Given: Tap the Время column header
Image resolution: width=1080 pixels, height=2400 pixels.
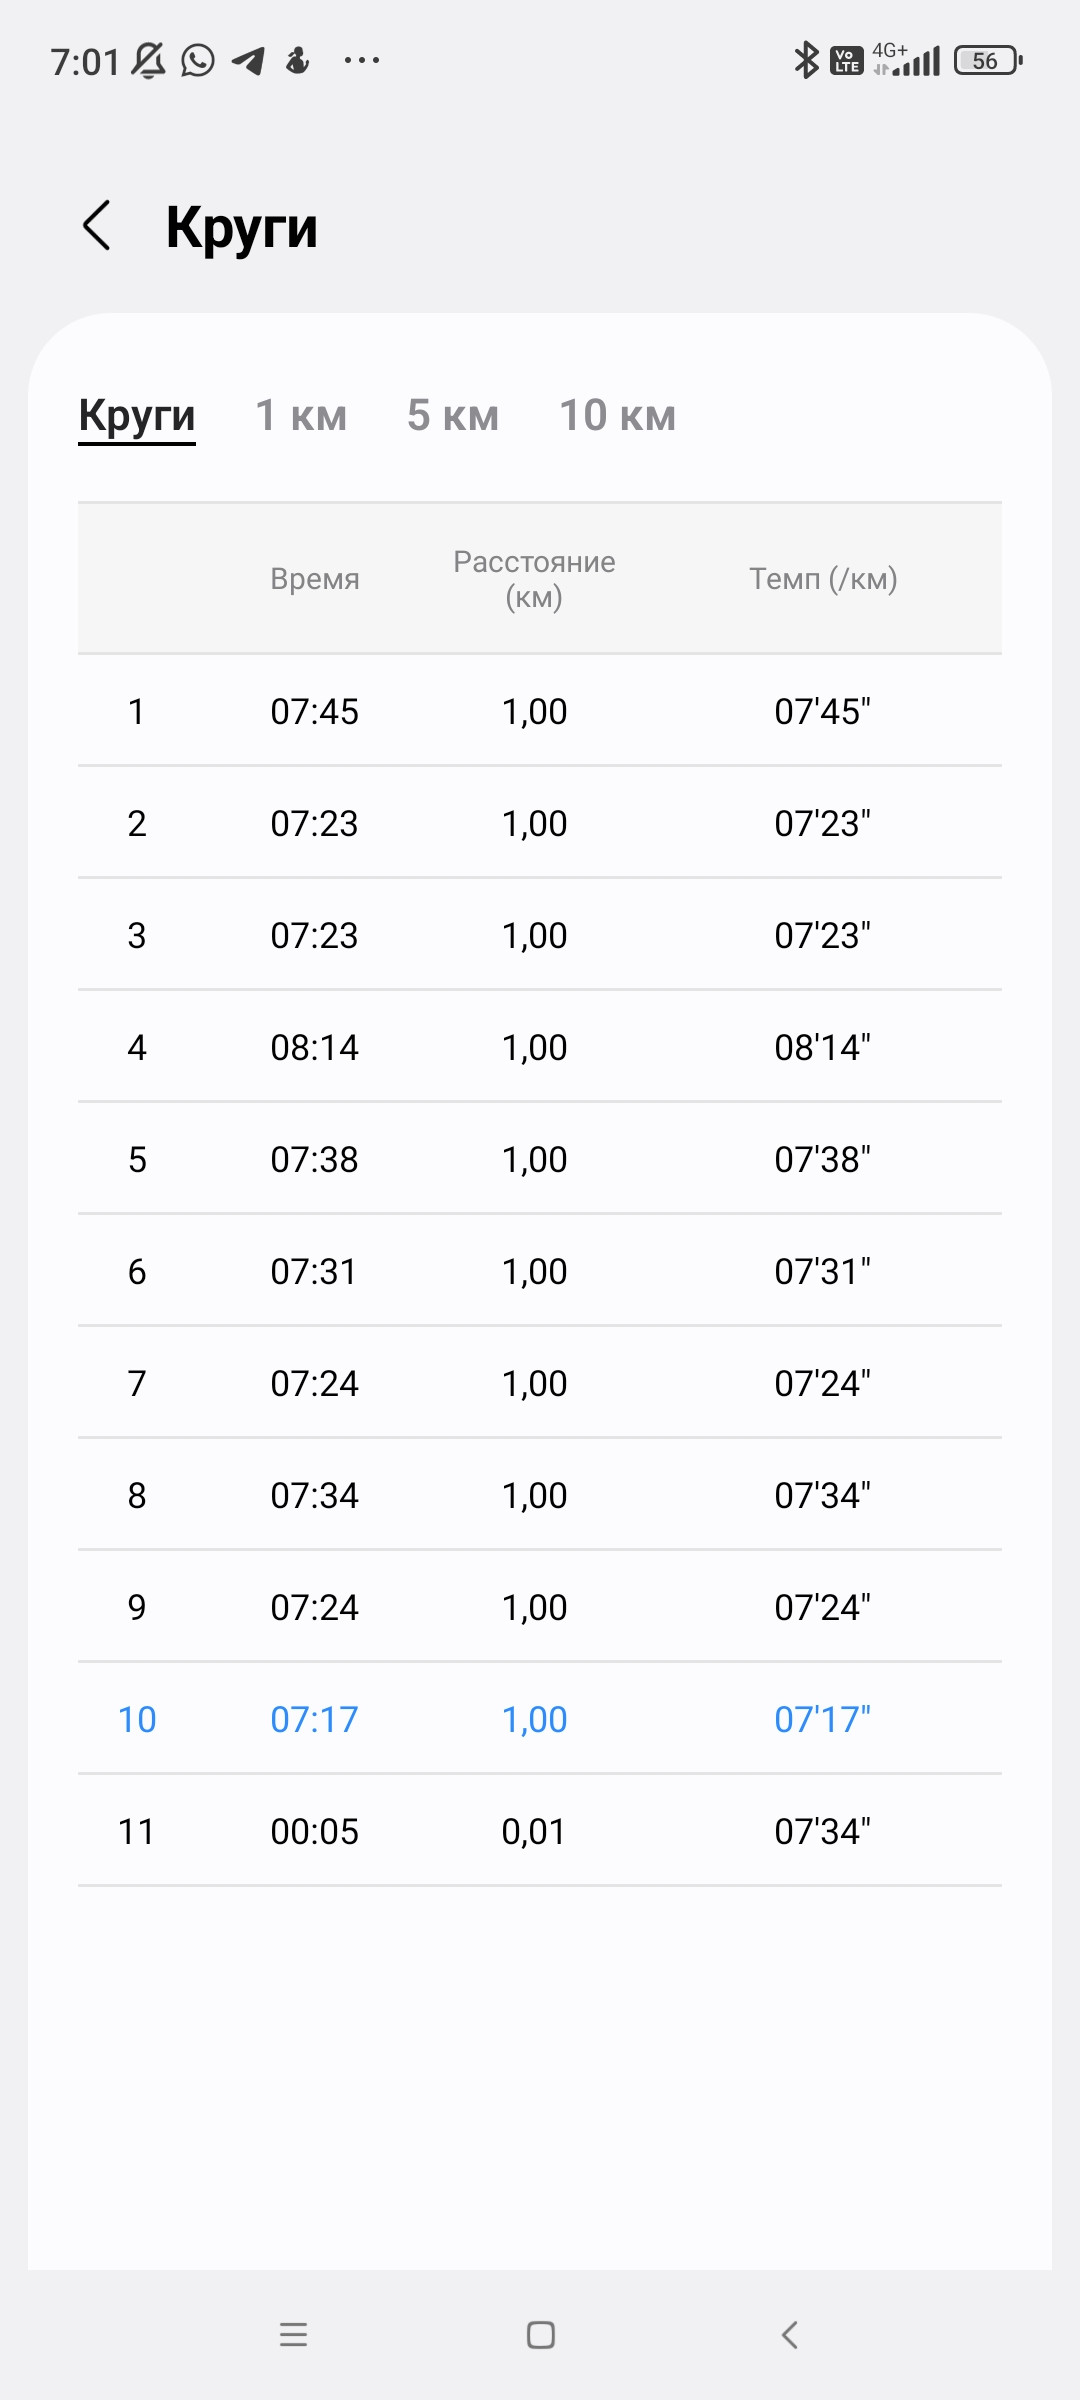Looking at the screenshot, I should click(x=315, y=579).
